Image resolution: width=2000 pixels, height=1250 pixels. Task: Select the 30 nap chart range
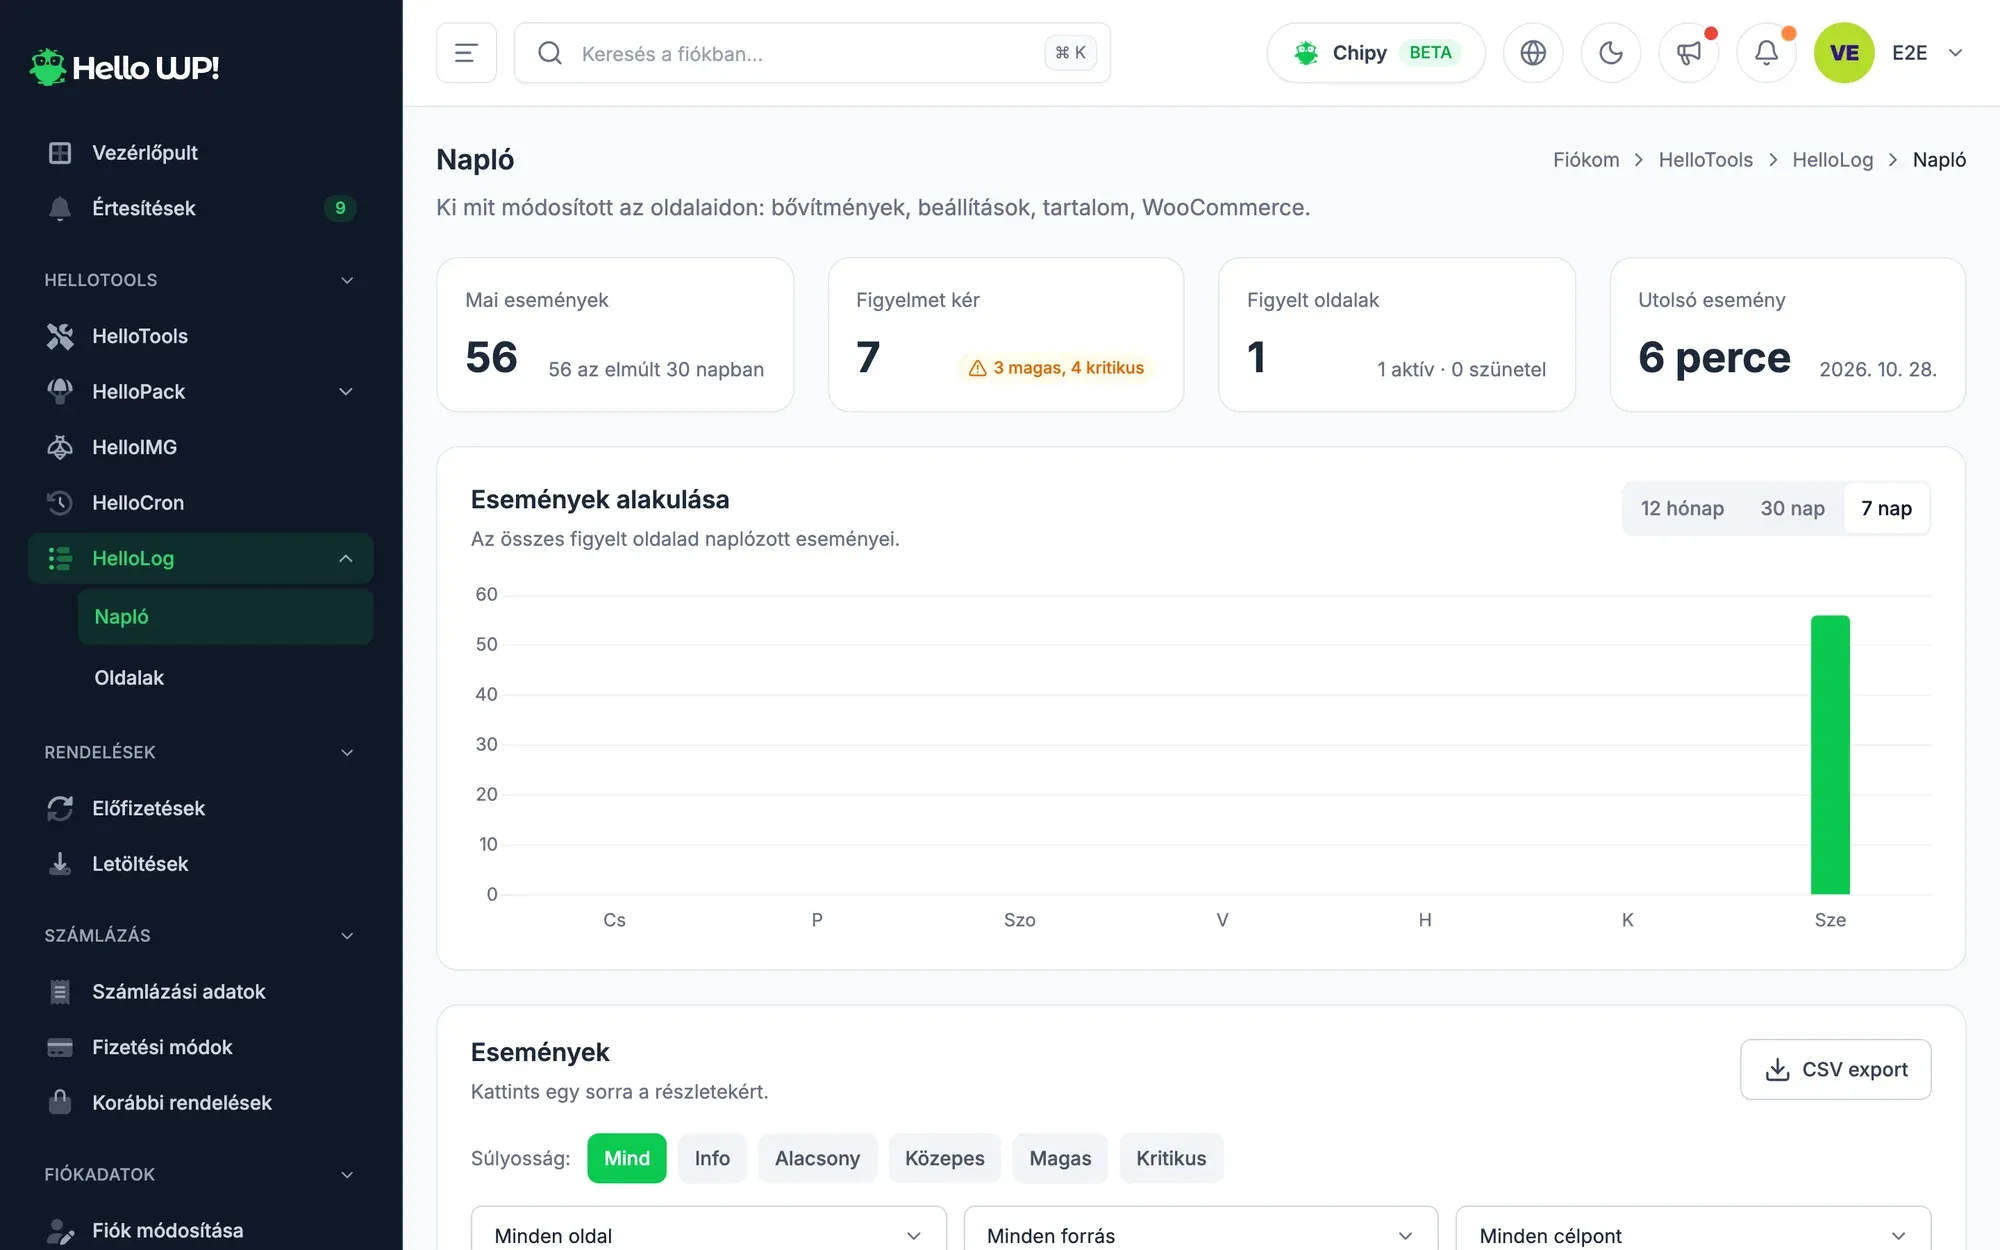click(1792, 508)
